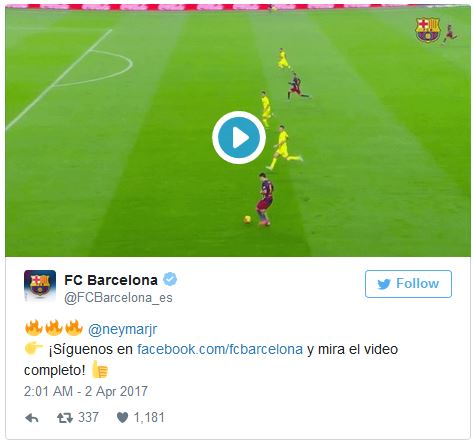474x441 pixels.
Task: Click the FC Barcelona avatar
Action: [x=40, y=285]
